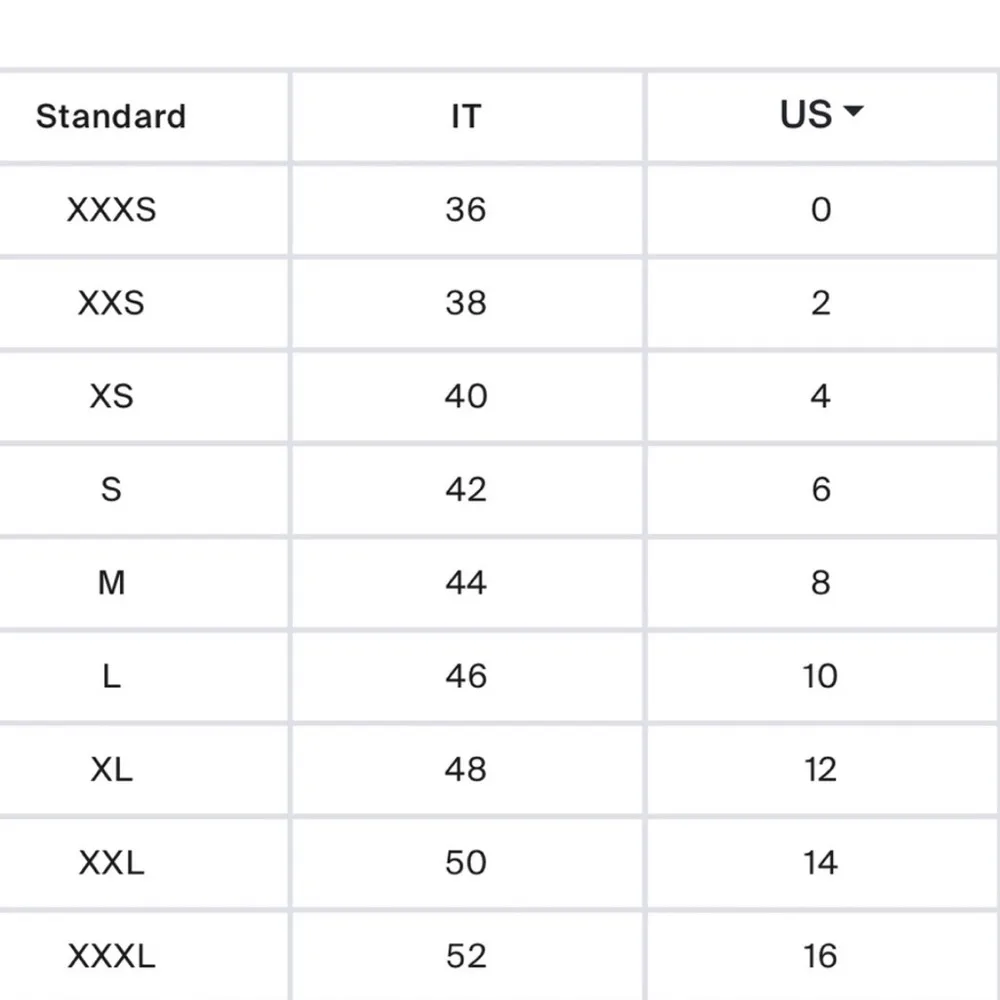The image size is (1000, 1000).
Task: Click IT size 44 cell
Action: 466,583
